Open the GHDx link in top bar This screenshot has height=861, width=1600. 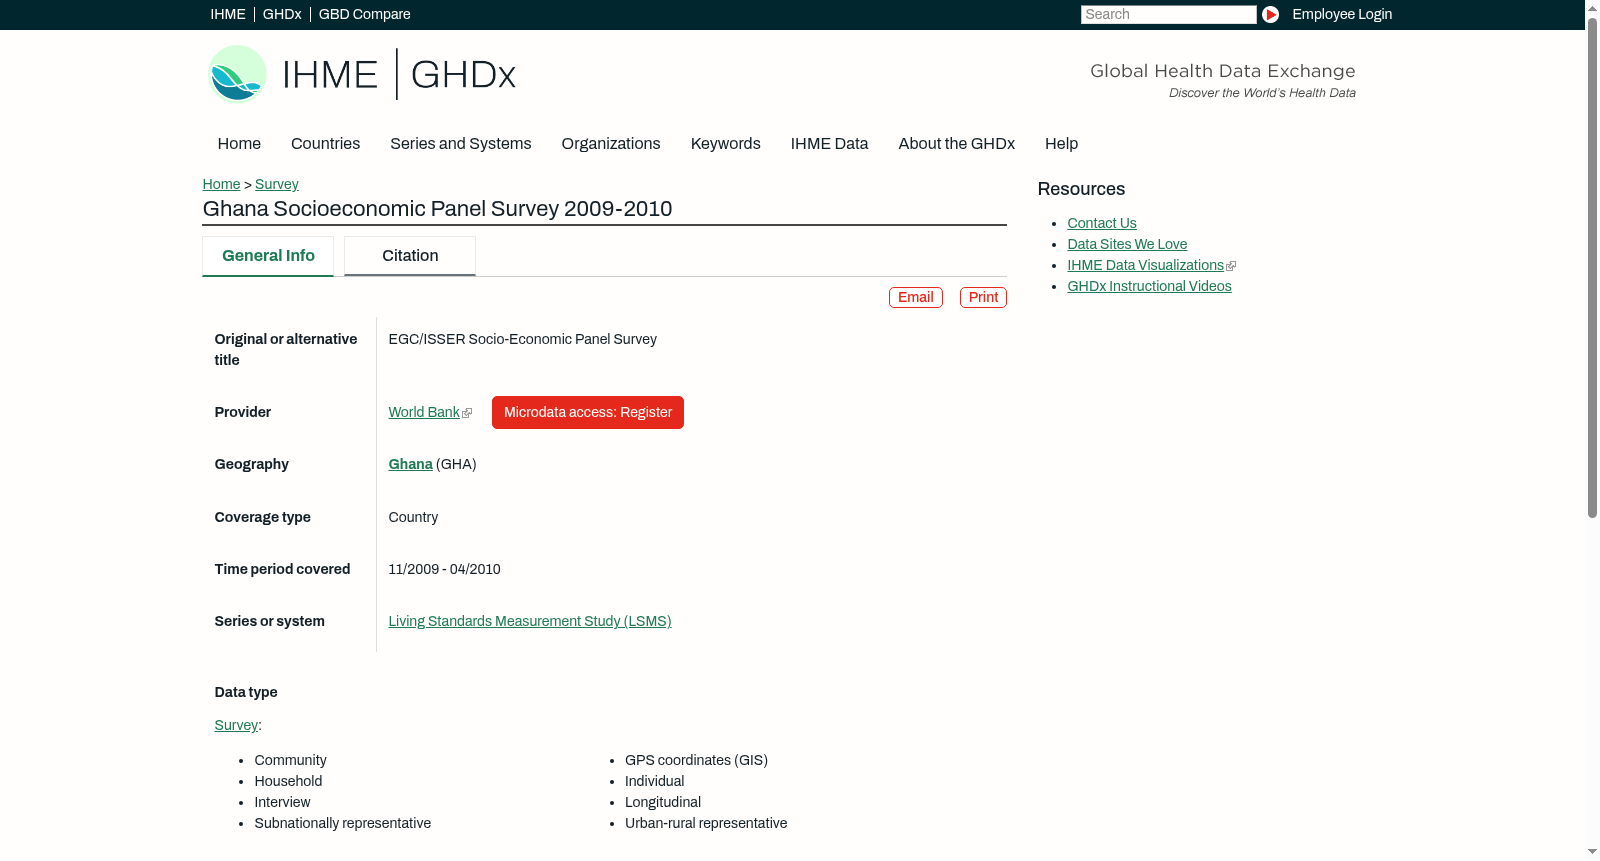[282, 14]
